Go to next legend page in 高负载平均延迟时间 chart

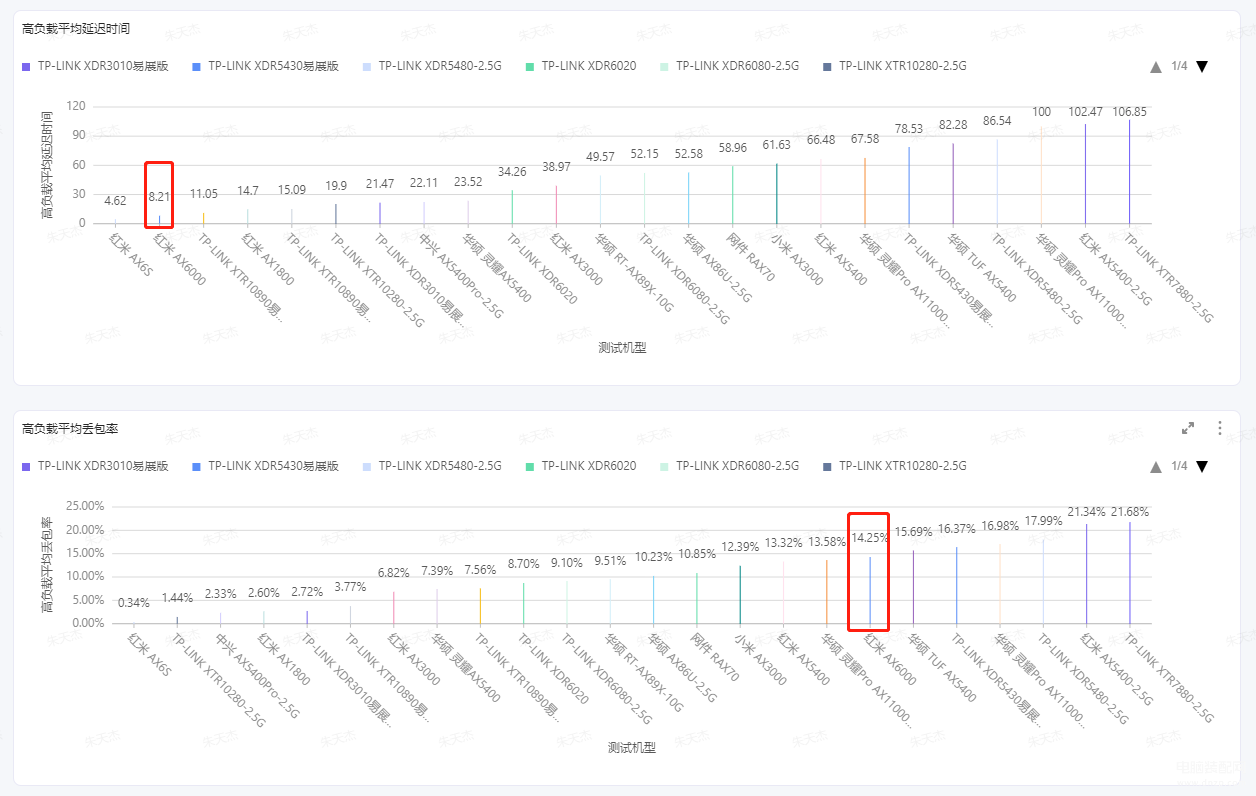pyautogui.click(x=1202, y=67)
